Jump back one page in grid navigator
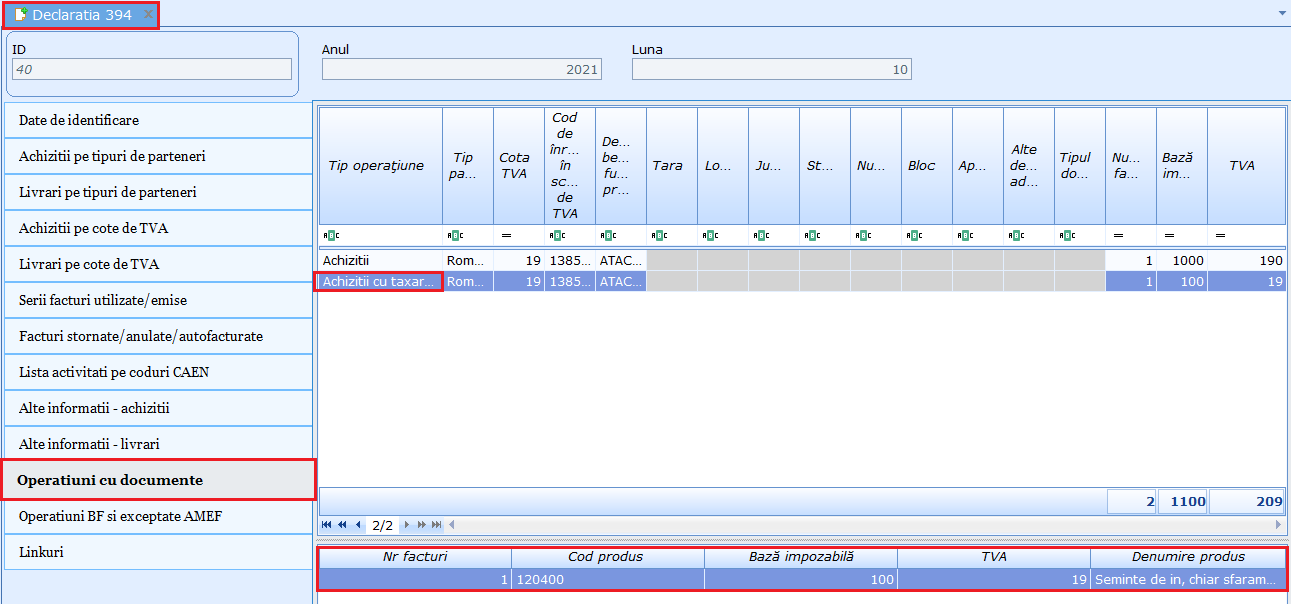Image resolution: width=1291 pixels, height=604 pixels. pyautogui.click(x=343, y=524)
